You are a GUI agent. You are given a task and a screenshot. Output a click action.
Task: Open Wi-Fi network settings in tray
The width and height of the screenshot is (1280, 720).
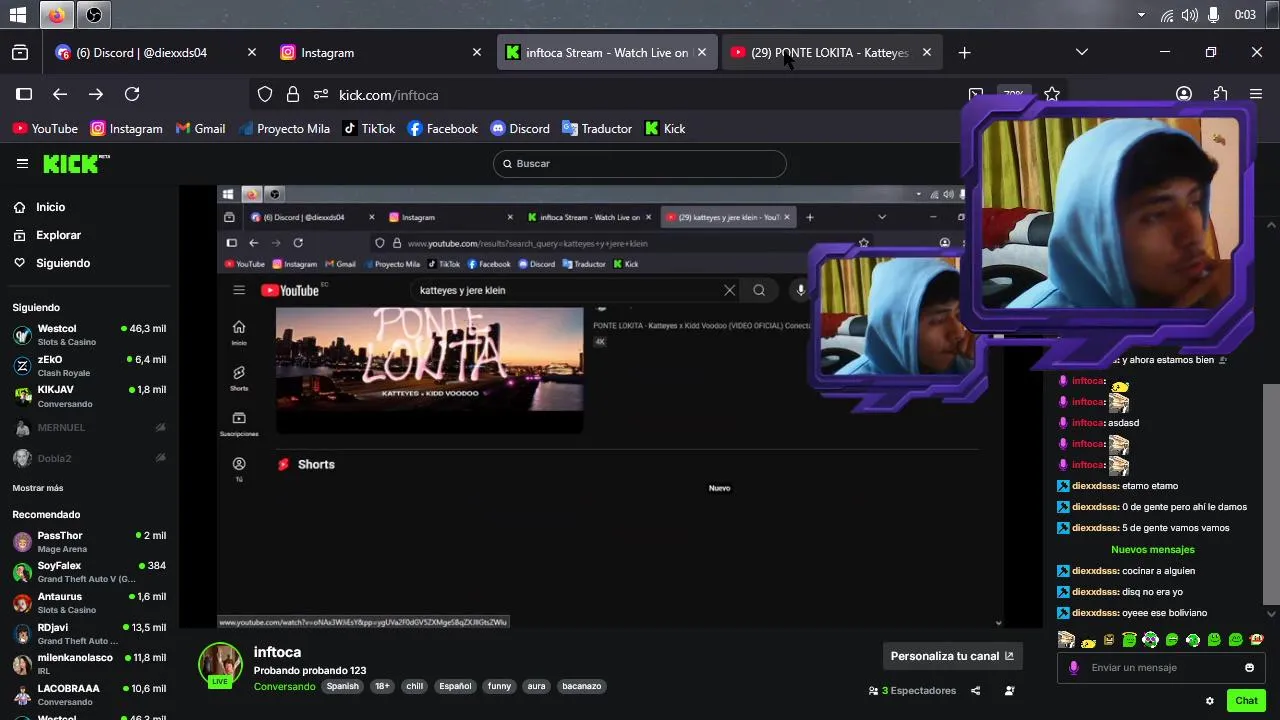tap(1166, 15)
